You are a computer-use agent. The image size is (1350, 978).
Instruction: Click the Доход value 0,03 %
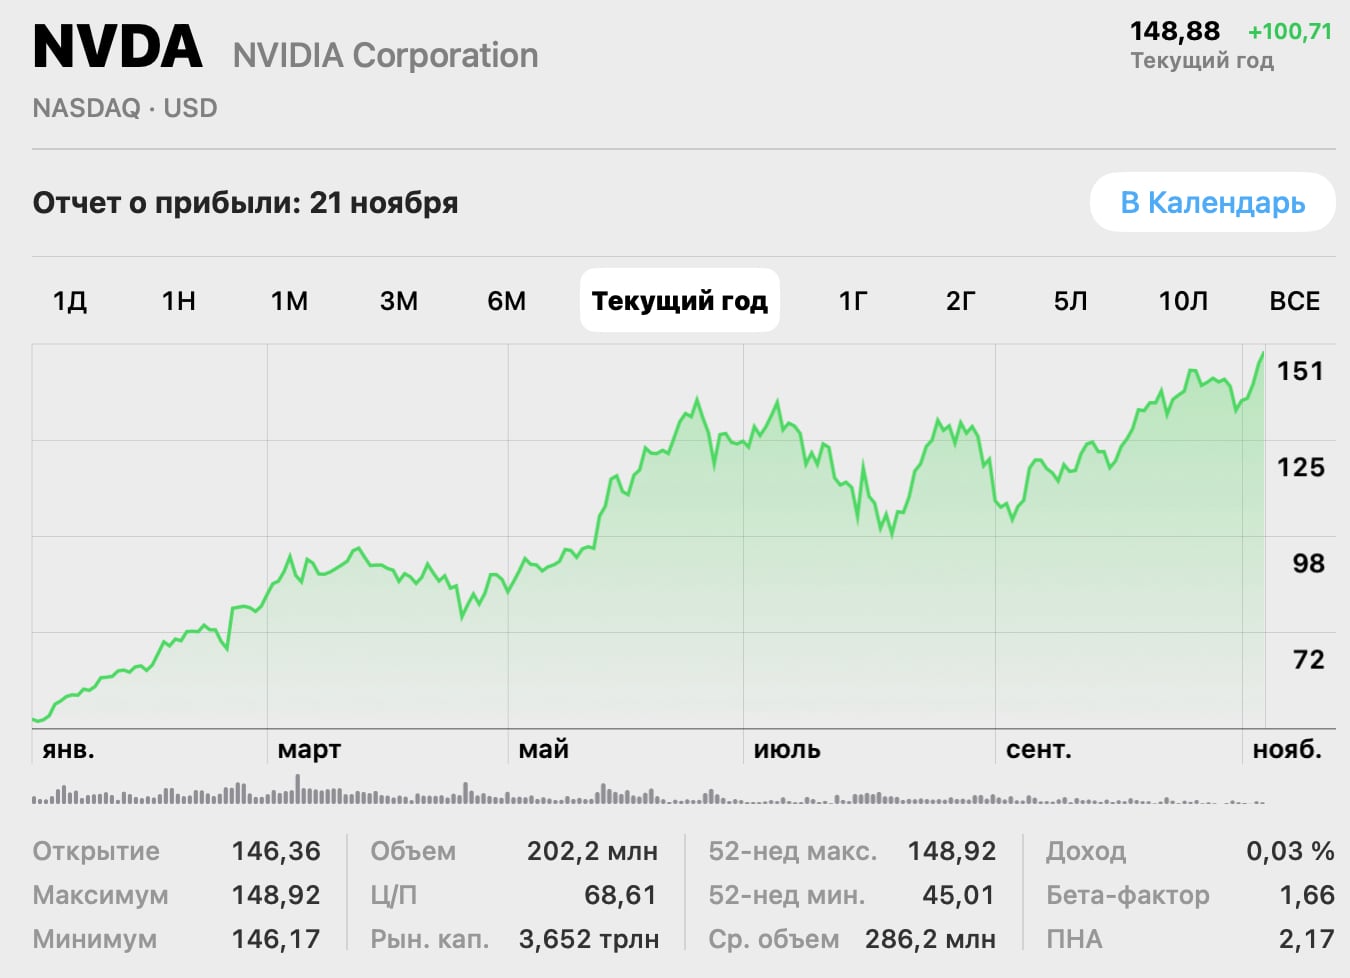point(1290,851)
